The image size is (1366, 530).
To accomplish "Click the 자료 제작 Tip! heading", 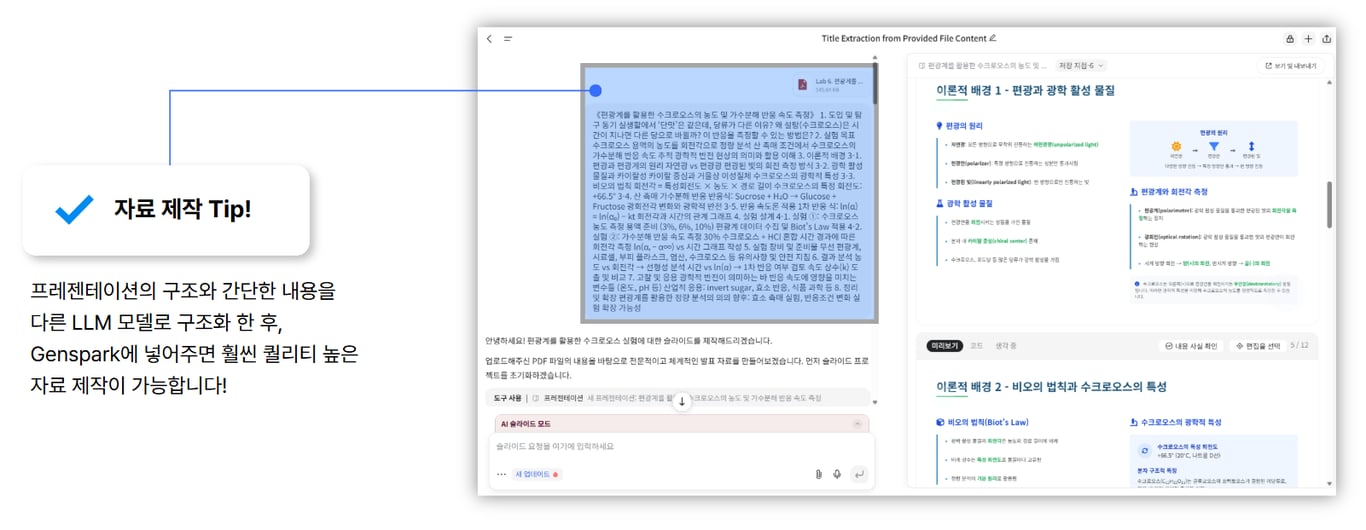I will (182, 209).
